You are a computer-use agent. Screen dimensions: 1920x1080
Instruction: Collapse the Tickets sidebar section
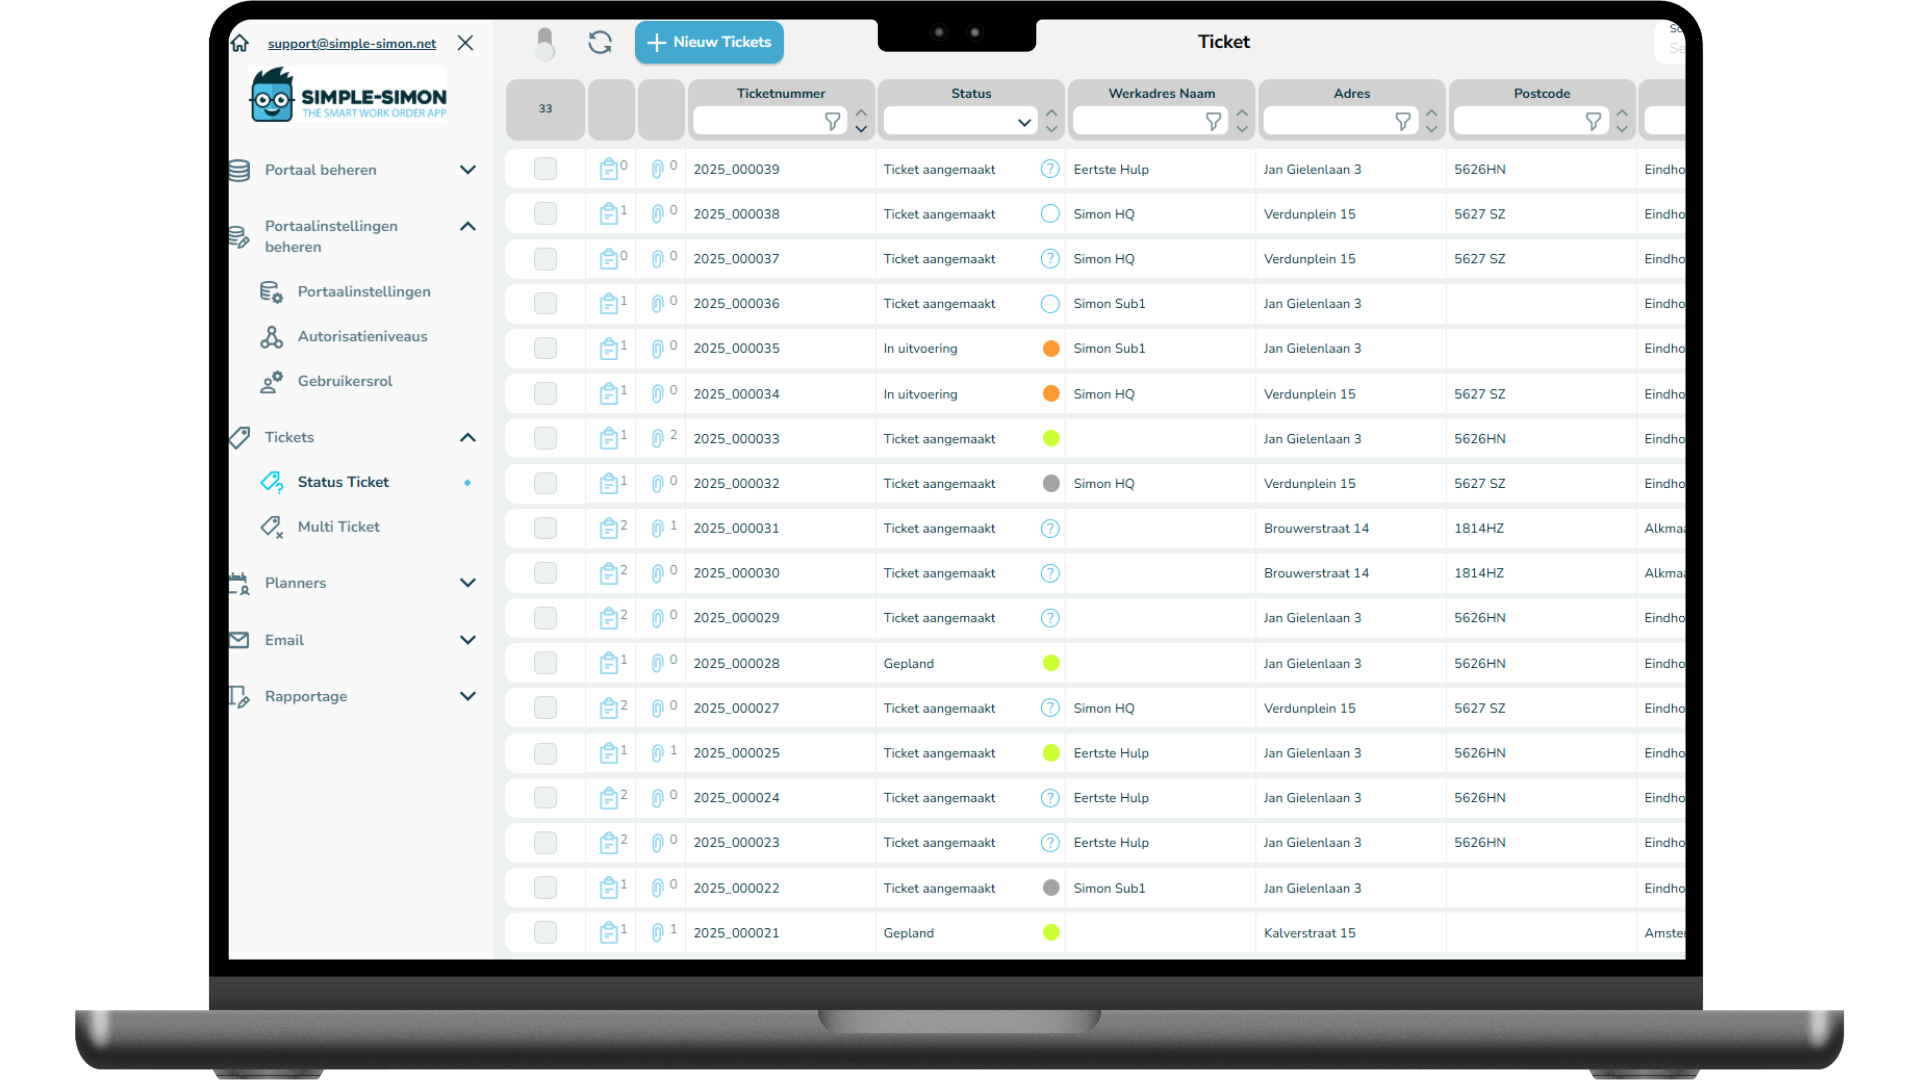tap(467, 437)
